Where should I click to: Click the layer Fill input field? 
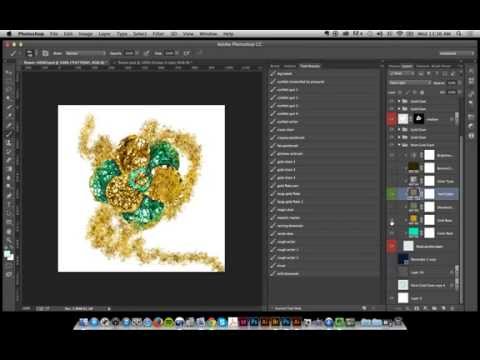(451, 92)
